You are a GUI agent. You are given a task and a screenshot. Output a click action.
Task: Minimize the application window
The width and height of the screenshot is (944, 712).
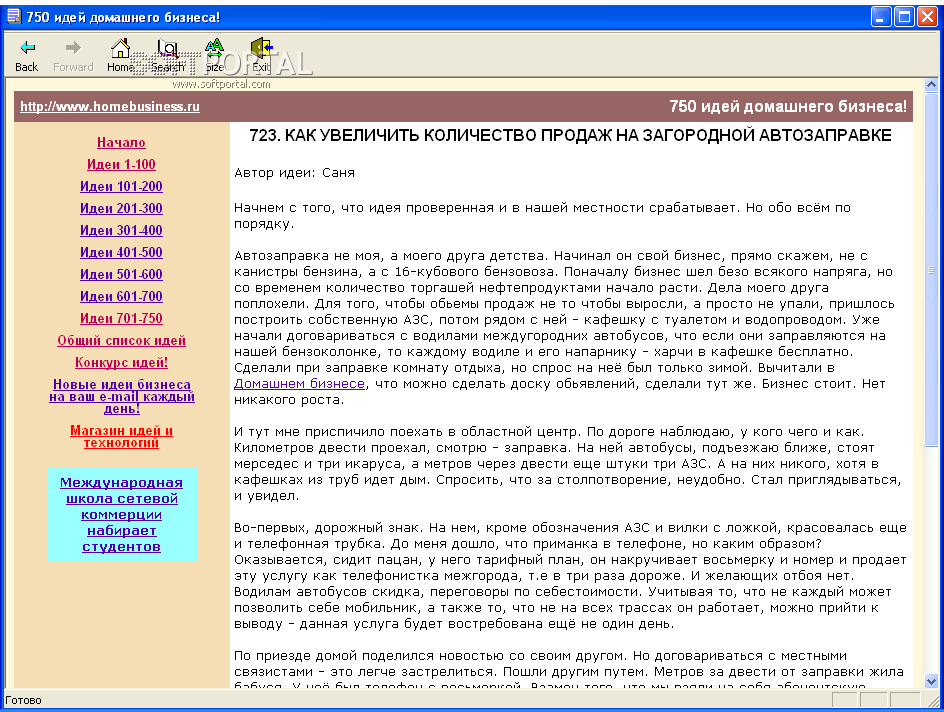(x=881, y=17)
